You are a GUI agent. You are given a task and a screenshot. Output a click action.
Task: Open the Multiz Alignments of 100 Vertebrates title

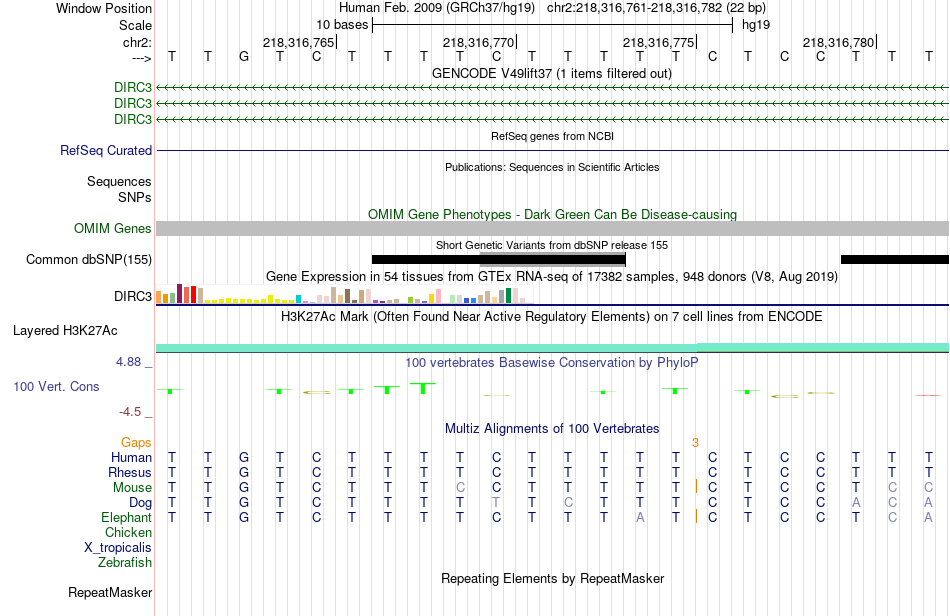(552, 428)
